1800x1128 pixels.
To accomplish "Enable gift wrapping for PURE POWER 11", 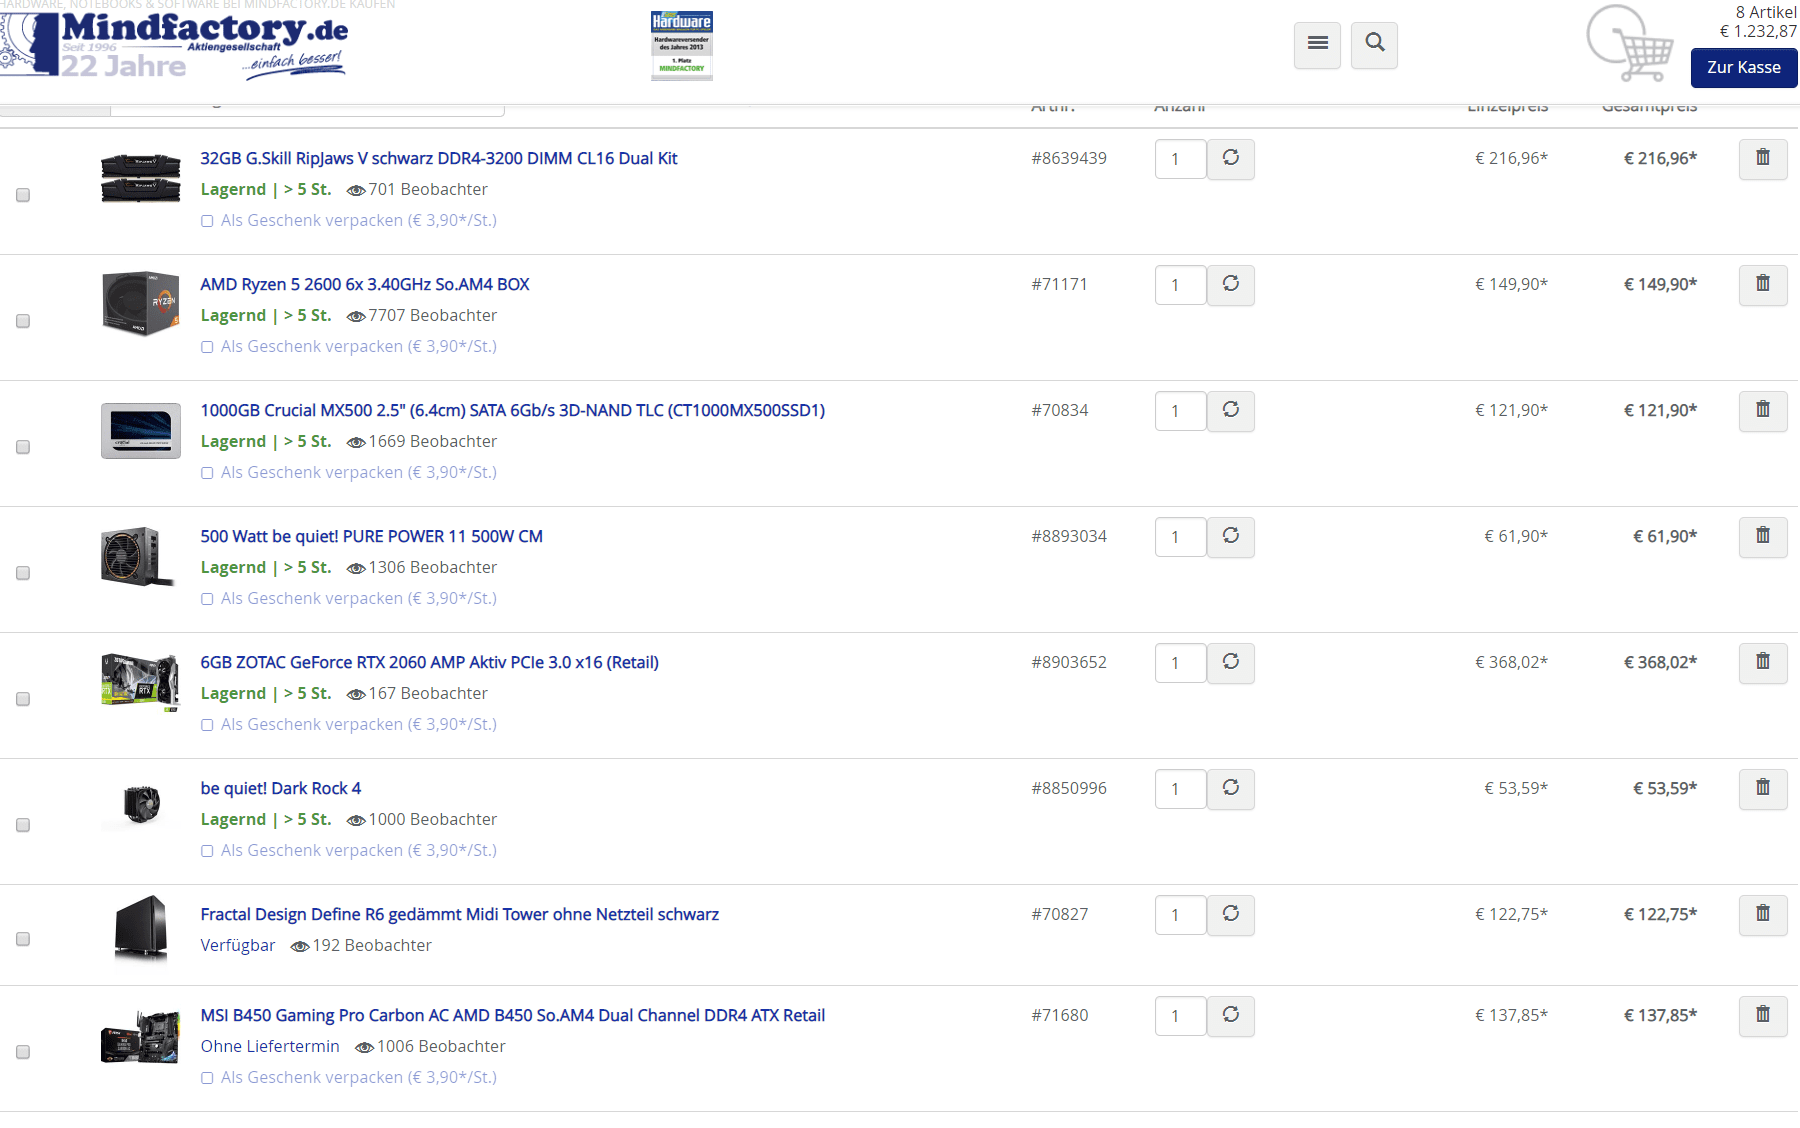I will pyautogui.click(x=207, y=599).
